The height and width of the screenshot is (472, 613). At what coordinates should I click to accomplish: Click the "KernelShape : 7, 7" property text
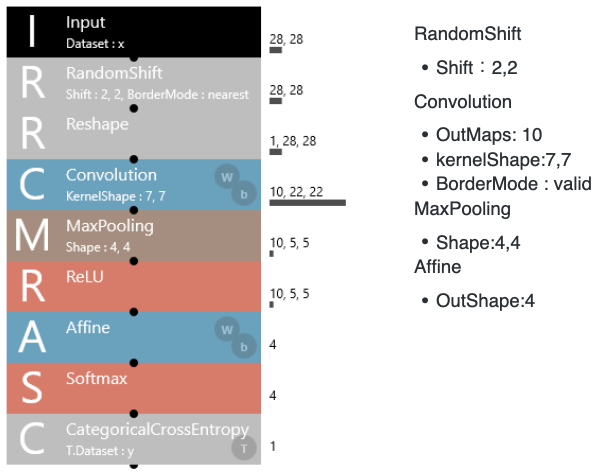[116, 196]
